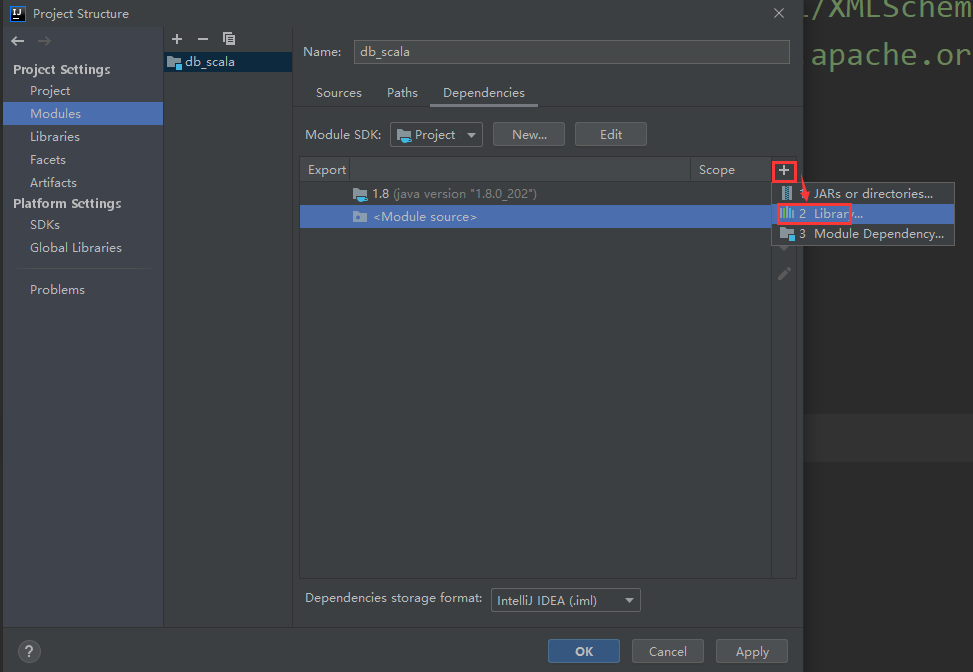The image size is (973, 672).
Task: Open Libraries settings section
Action: coord(55,137)
